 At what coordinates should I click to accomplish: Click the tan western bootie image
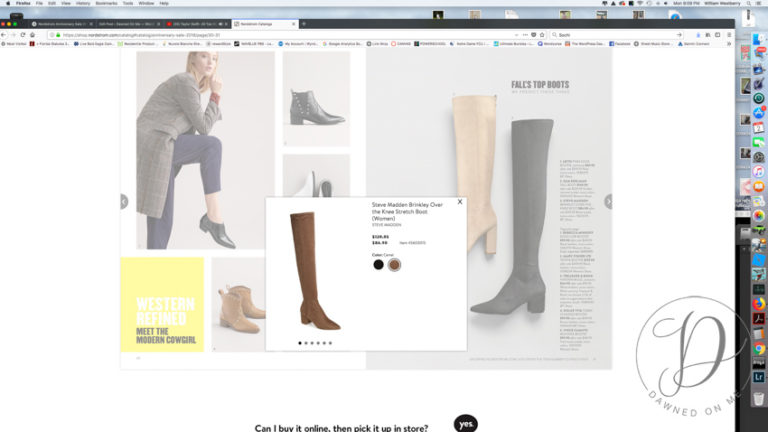(x=239, y=304)
